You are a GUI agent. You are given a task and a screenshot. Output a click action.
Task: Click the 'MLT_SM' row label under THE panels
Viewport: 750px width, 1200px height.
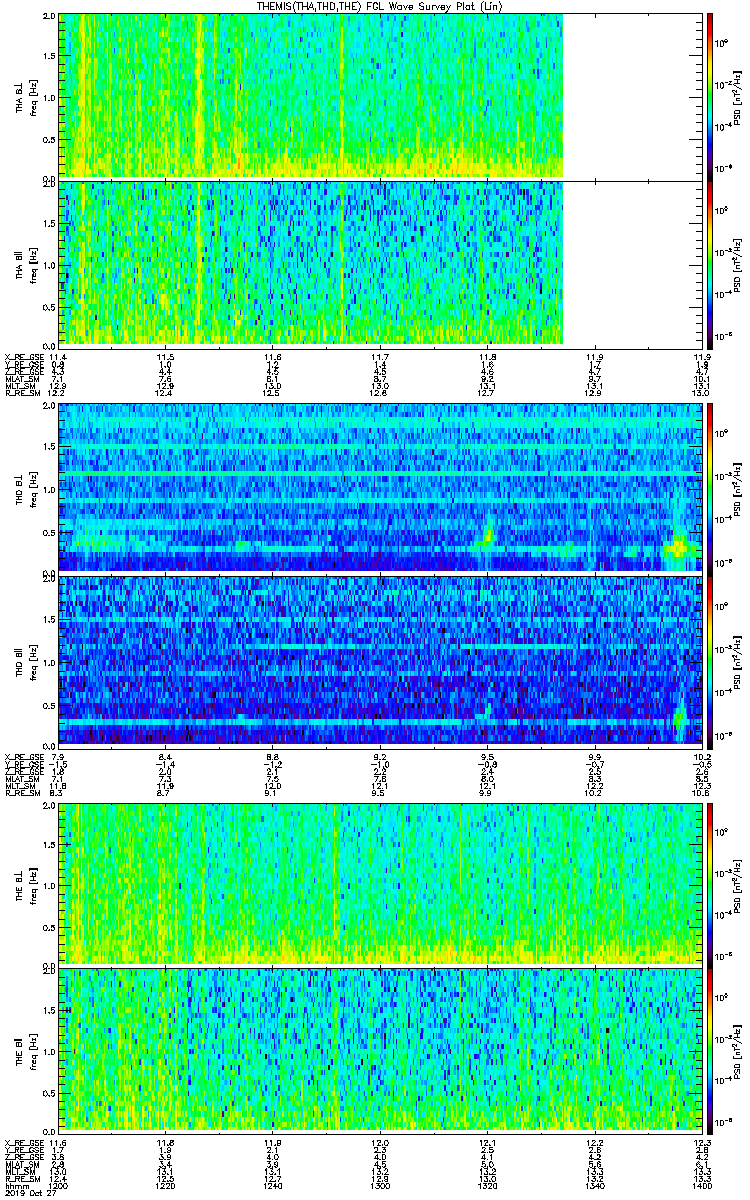(x=20, y=1172)
